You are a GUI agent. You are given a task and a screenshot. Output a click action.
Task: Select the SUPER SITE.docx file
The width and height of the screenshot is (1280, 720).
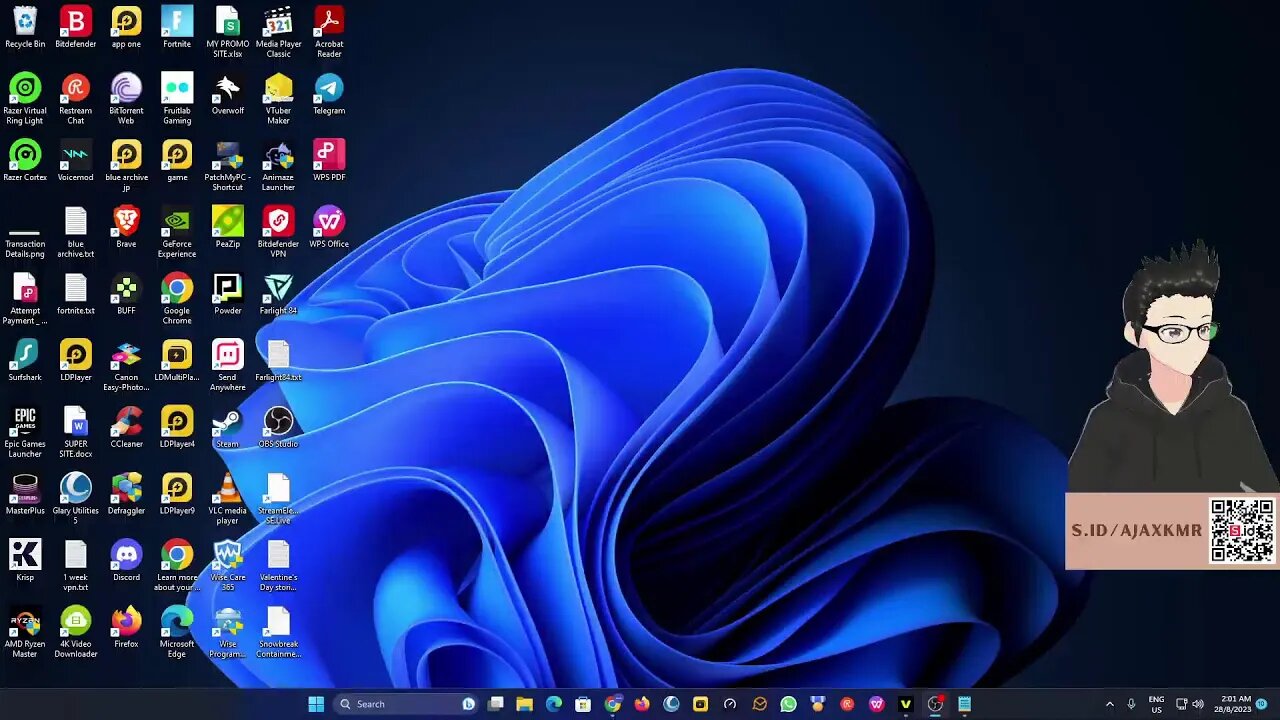pos(76,432)
